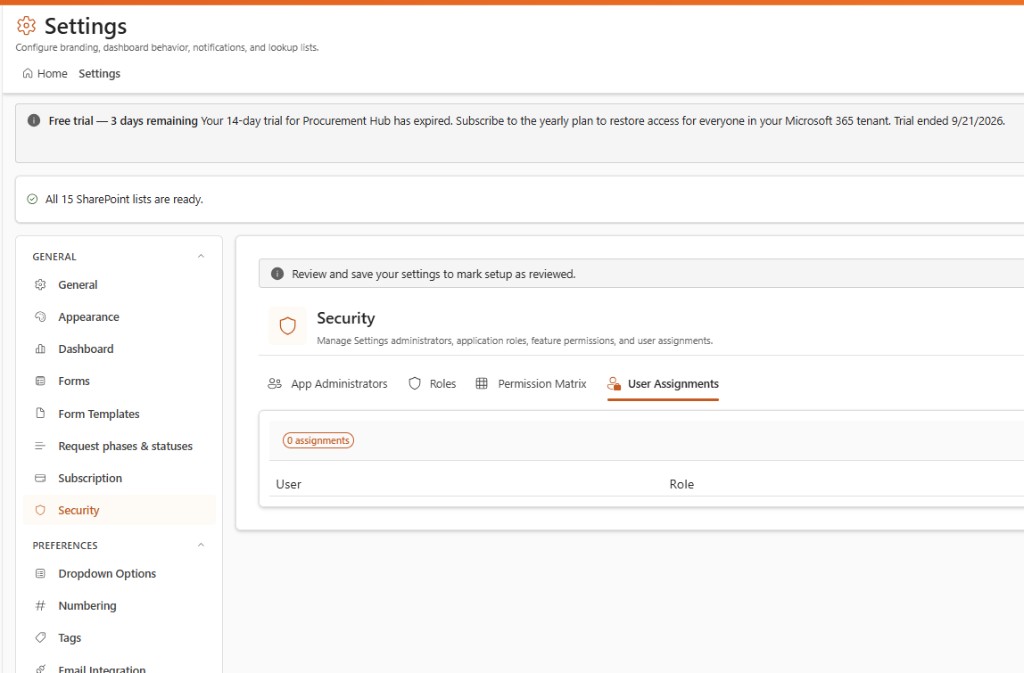Click the Appearance palette icon
The height and width of the screenshot is (673, 1024).
pyautogui.click(x=40, y=317)
